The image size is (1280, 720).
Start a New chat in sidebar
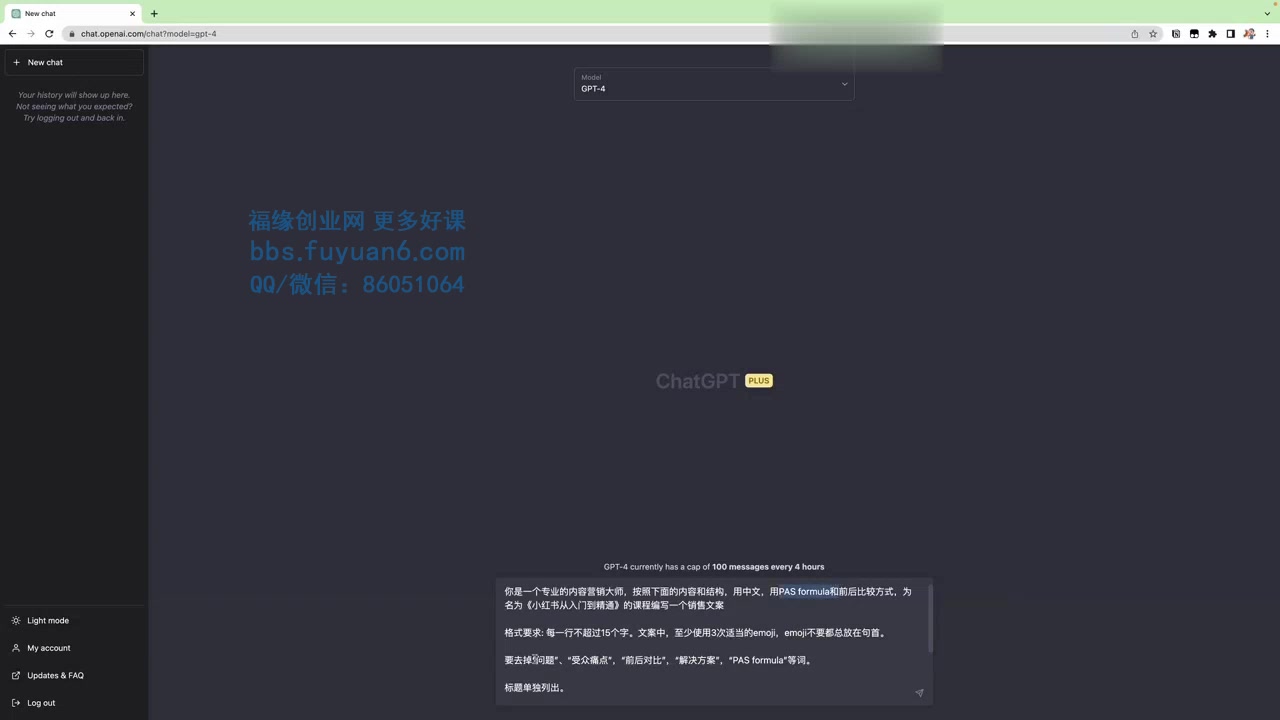(x=74, y=62)
